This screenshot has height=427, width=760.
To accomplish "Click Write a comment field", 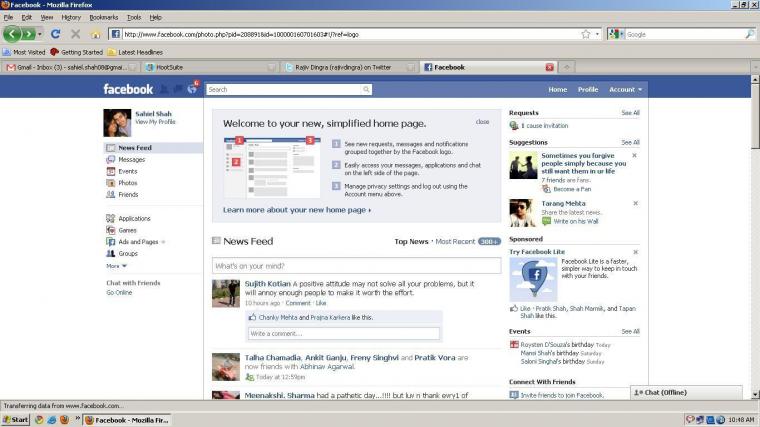I will [x=344, y=333].
